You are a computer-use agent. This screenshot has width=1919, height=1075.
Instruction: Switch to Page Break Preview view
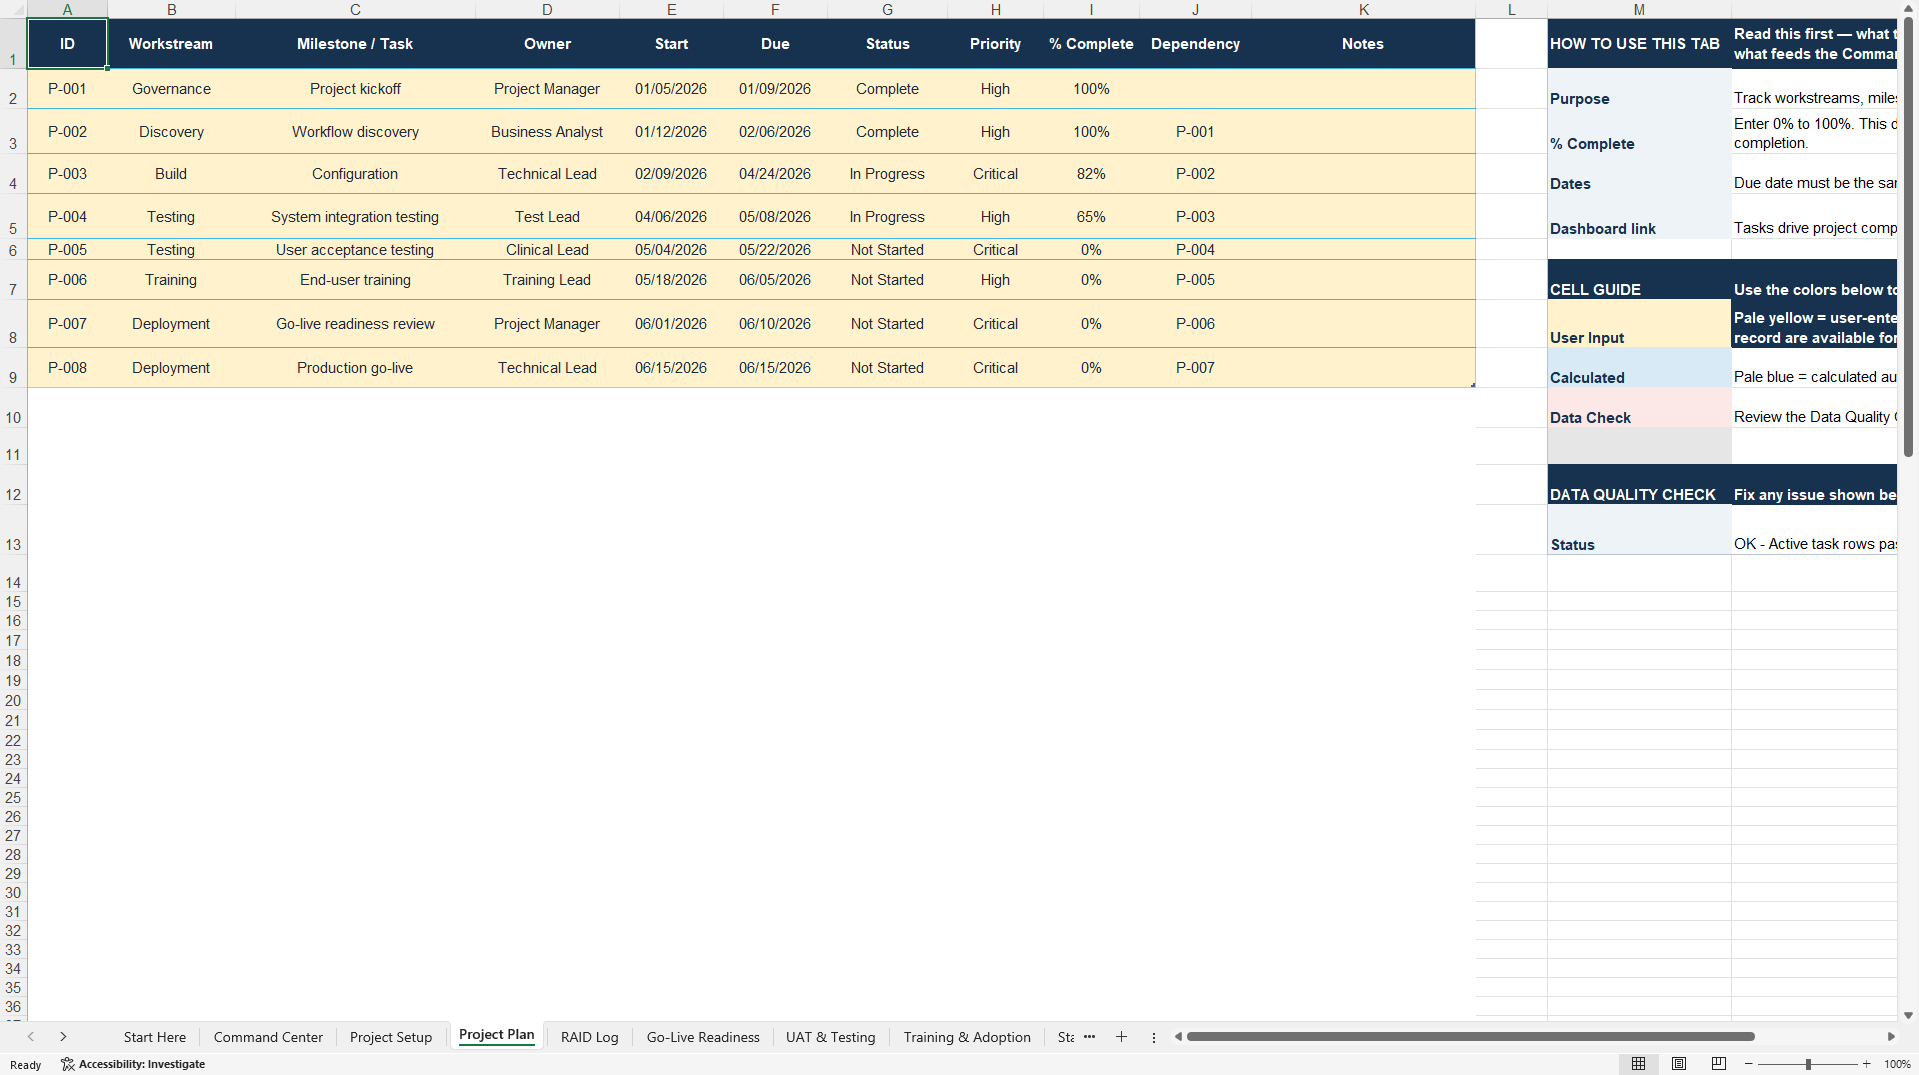point(1719,1063)
